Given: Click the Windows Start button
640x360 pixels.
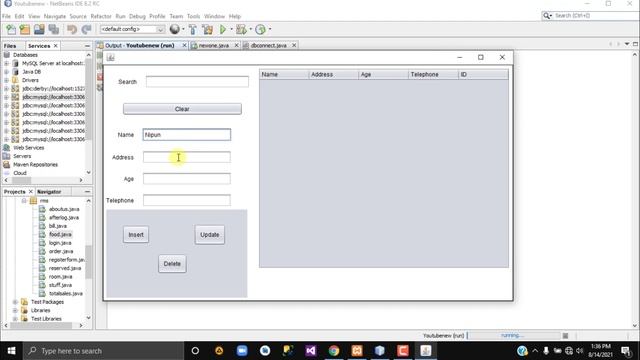Looking at the screenshot, I should click(x=11, y=351).
